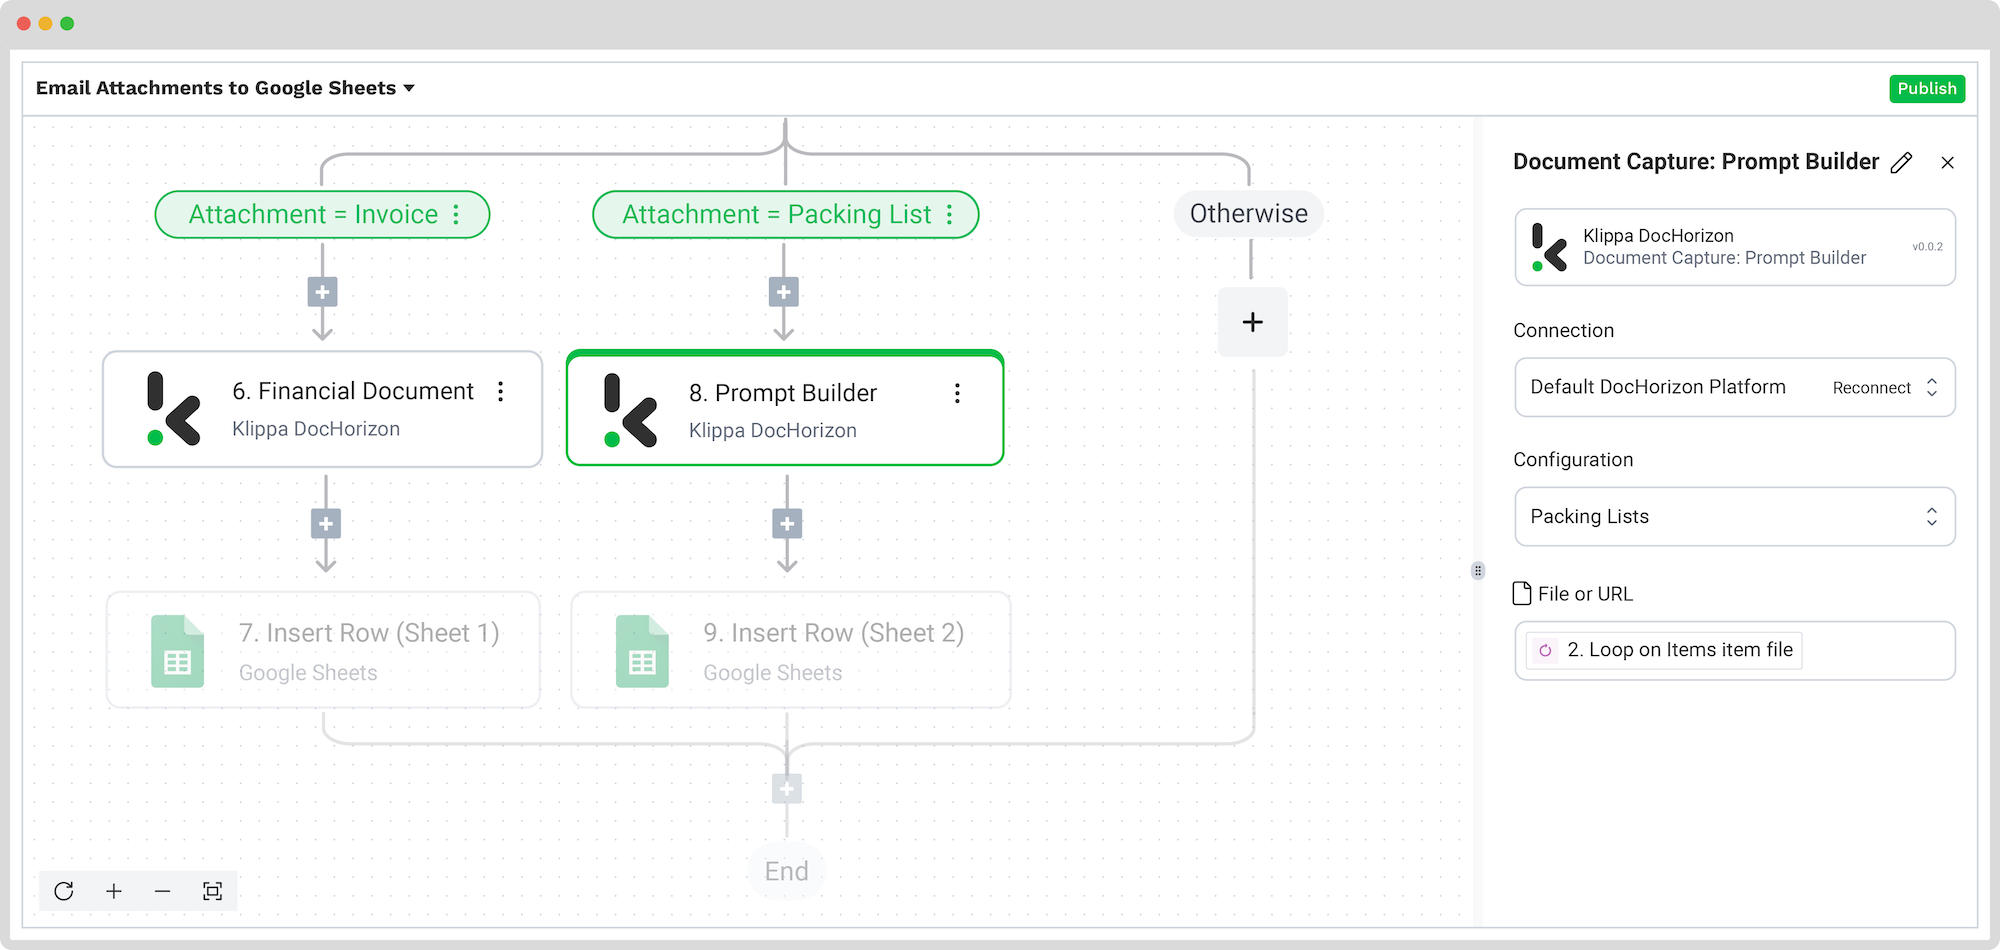Open flow name dropdown menu
The width and height of the screenshot is (2000, 950).
(409, 88)
